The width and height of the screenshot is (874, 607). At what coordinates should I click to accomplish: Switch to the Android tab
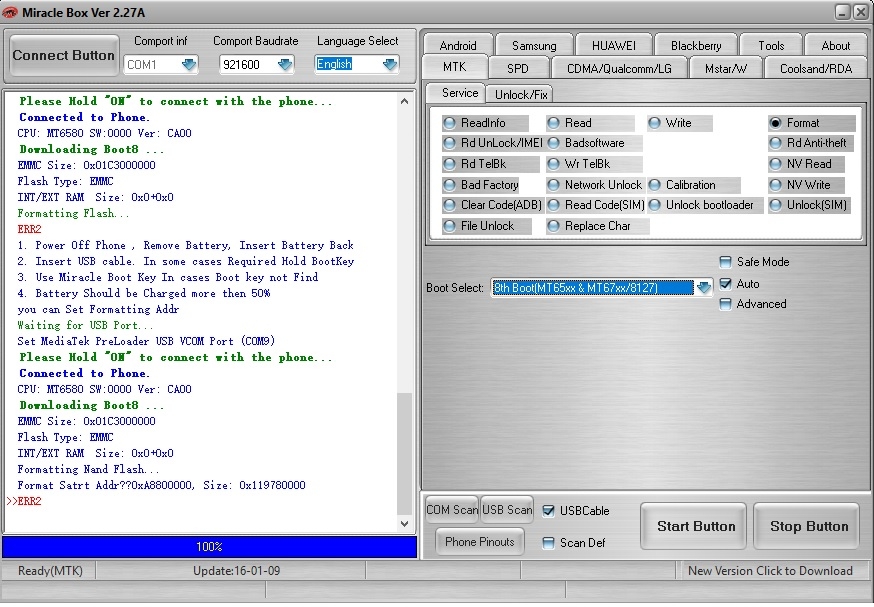[x=458, y=45]
